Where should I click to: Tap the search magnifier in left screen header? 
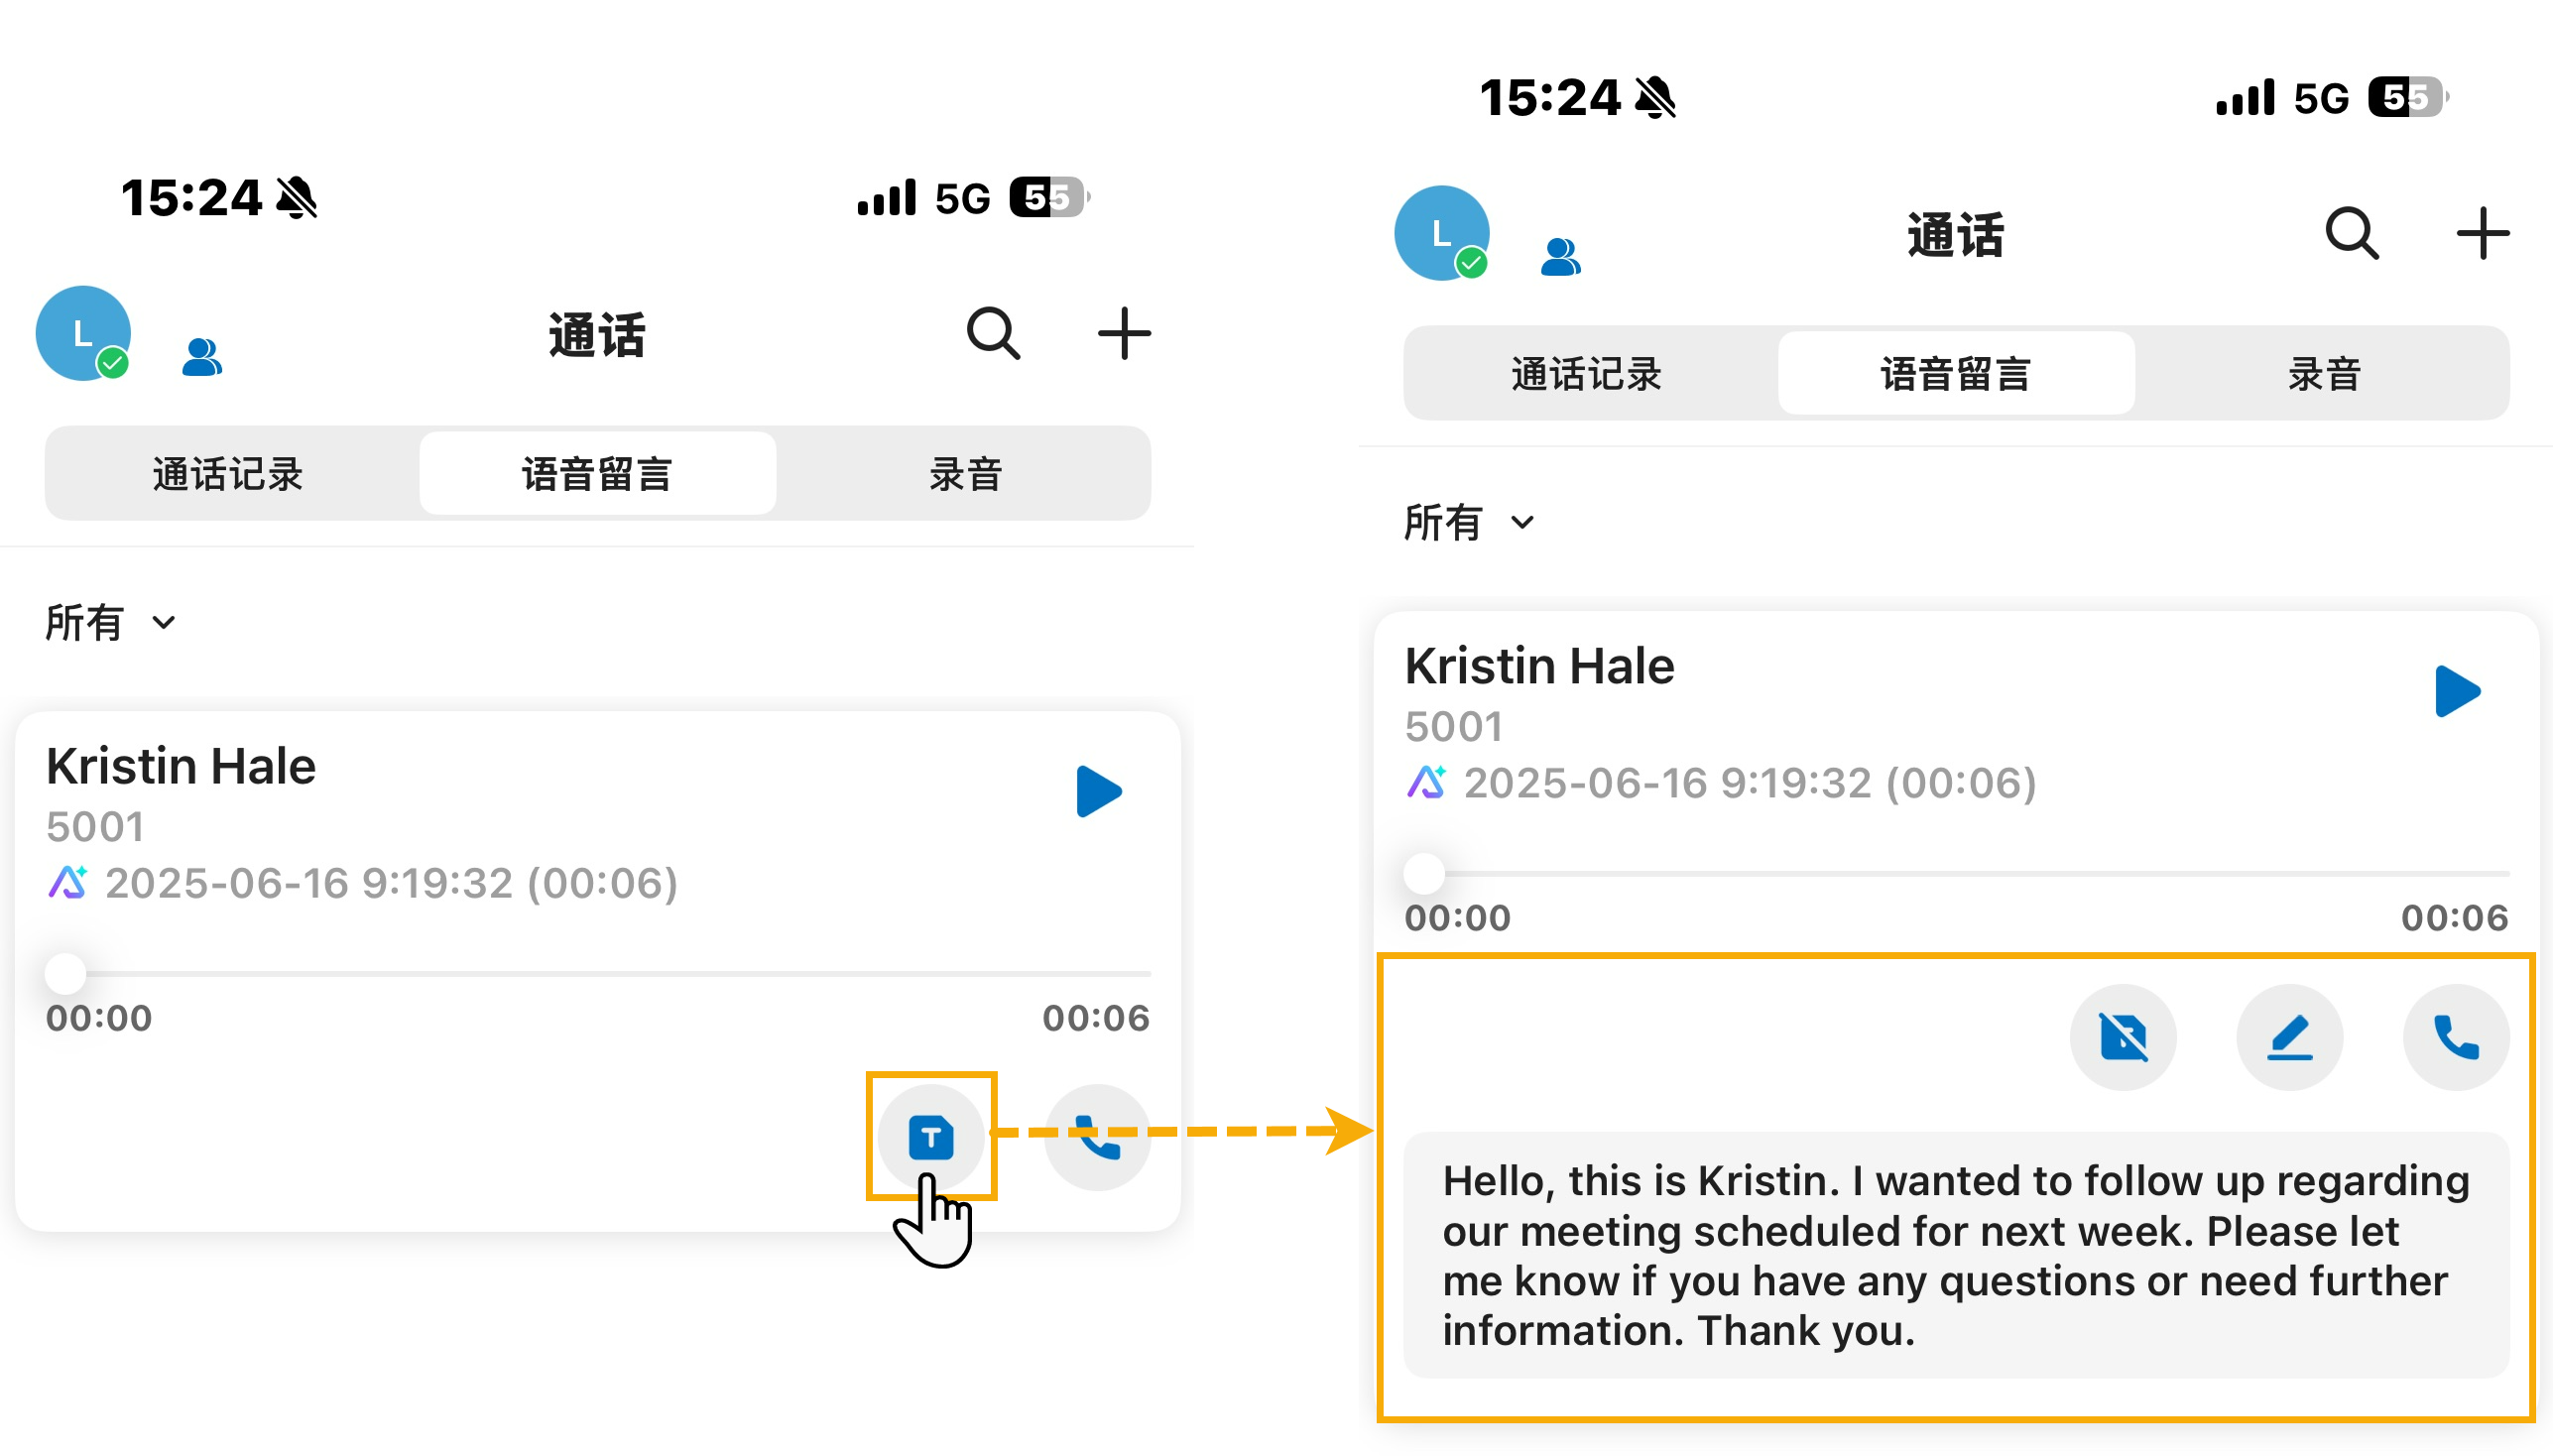coord(993,333)
